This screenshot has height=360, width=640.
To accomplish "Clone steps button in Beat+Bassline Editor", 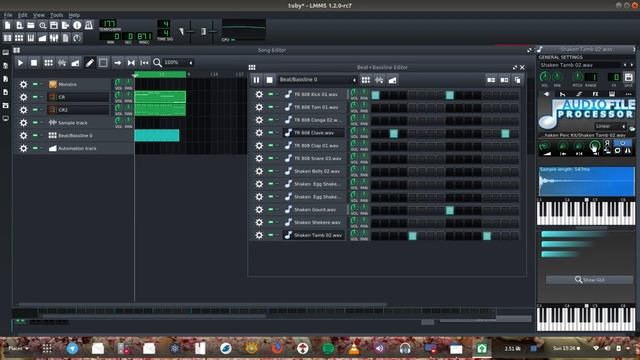I will coord(518,80).
